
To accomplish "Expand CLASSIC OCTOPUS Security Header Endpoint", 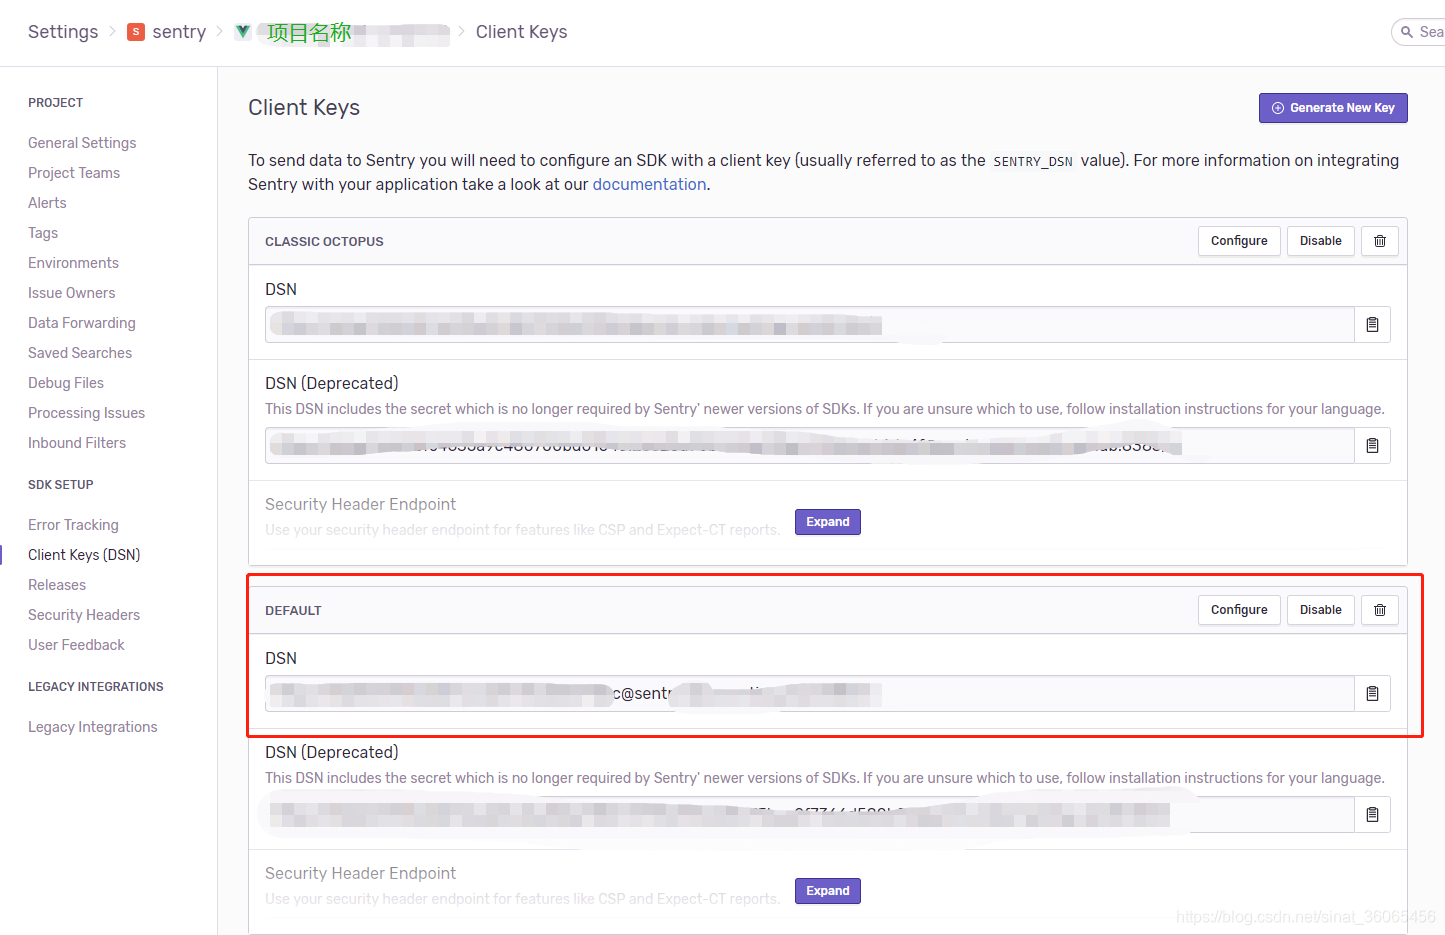I will click(x=827, y=522).
